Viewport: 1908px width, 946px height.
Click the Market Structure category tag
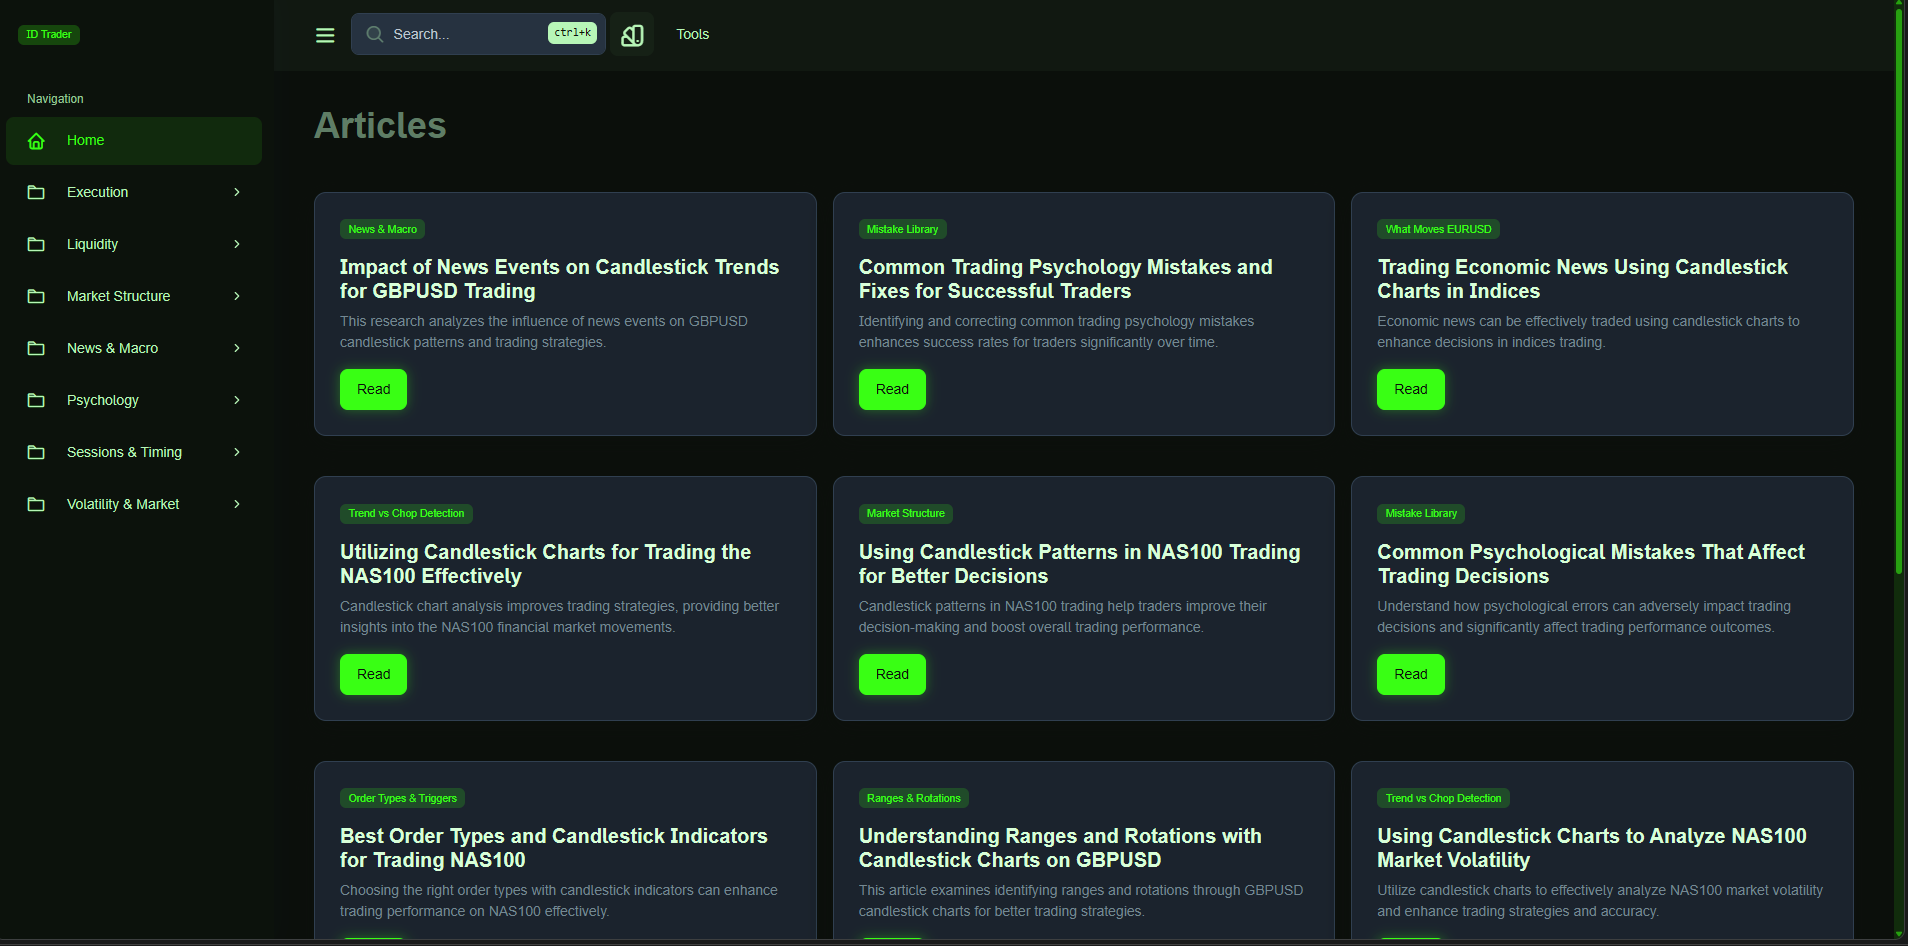905,513
